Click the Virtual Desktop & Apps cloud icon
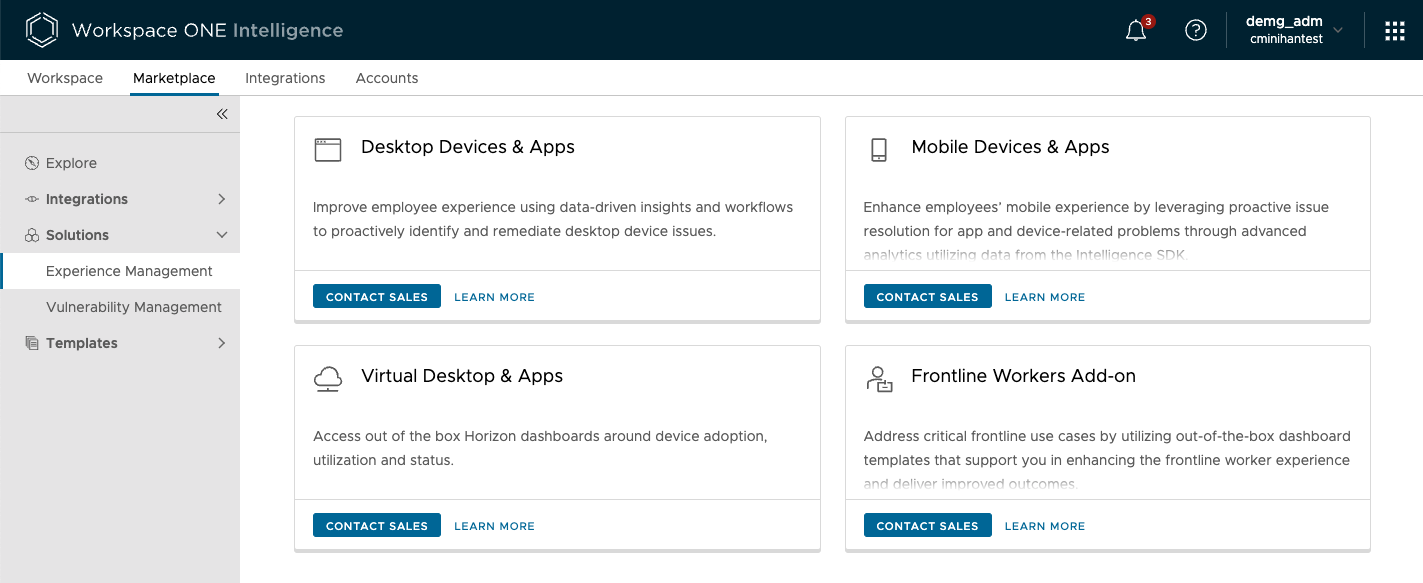This screenshot has width=1423, height=583. coord(328,379)
